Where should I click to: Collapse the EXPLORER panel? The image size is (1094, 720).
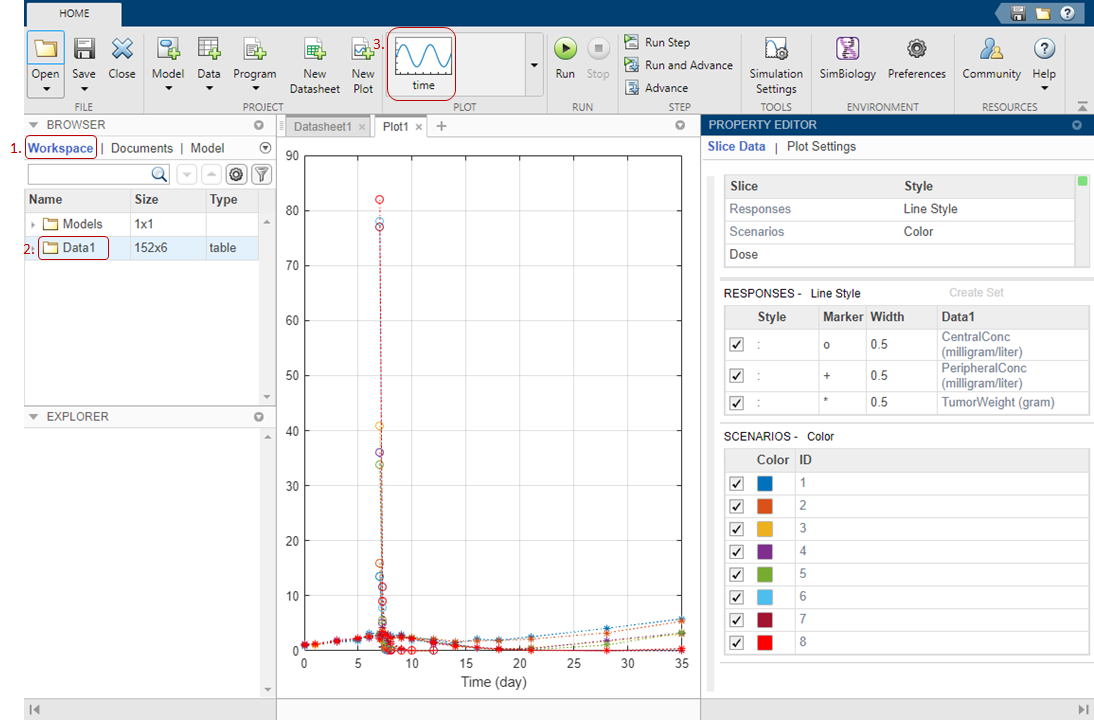(x=33, y=417)
